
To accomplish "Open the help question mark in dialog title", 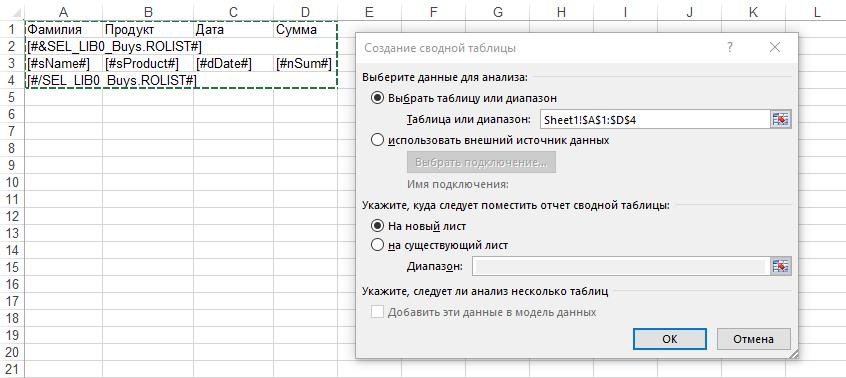I will pos(729,47).
